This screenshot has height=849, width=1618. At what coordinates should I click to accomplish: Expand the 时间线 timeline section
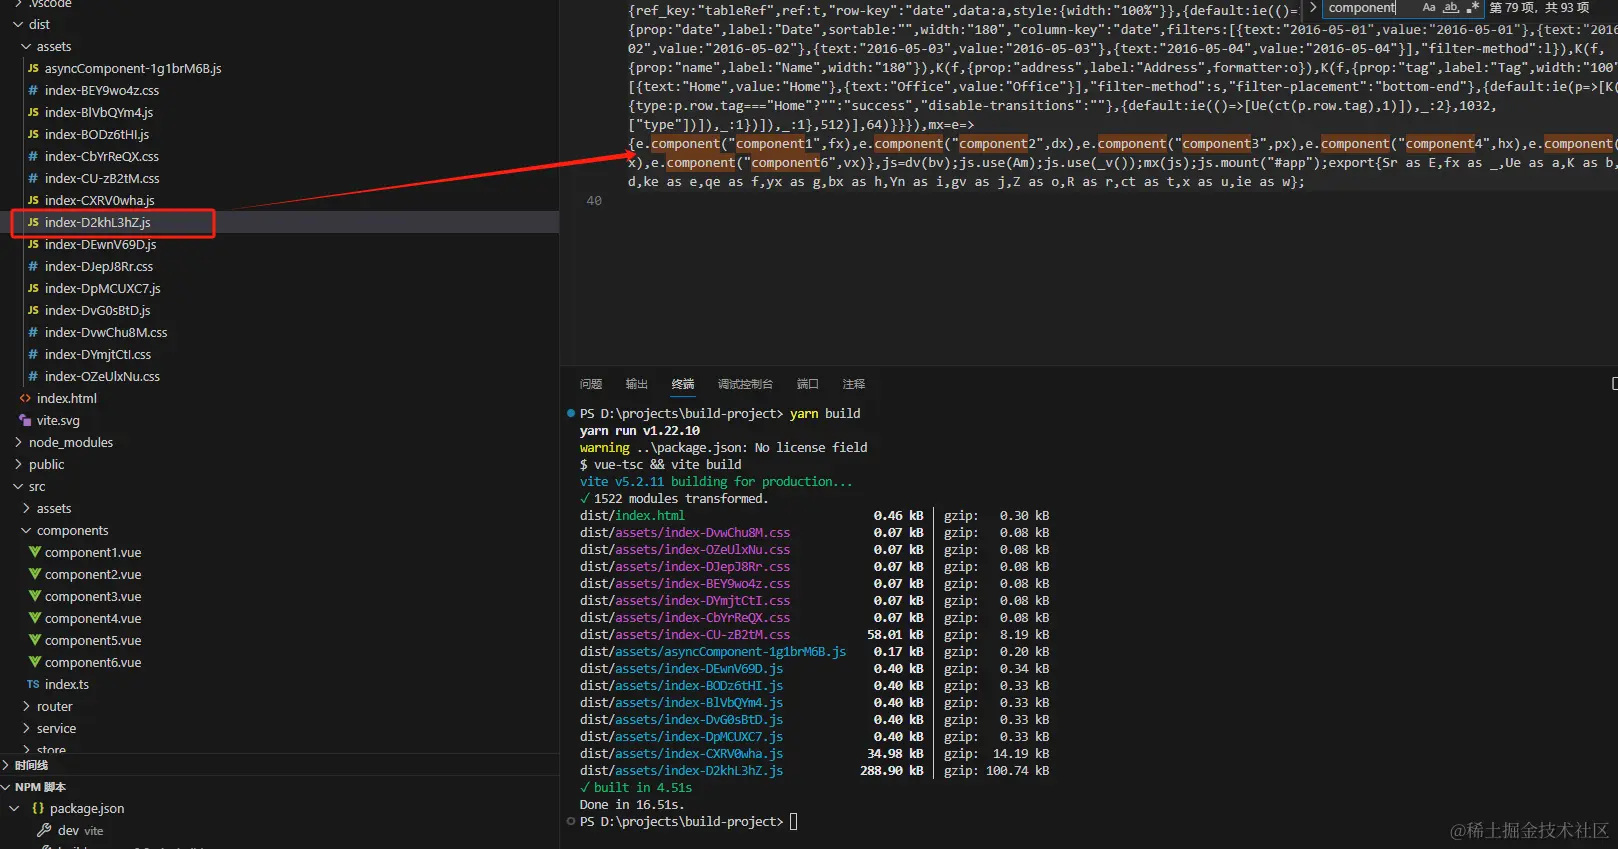click(x=7, y=765)
